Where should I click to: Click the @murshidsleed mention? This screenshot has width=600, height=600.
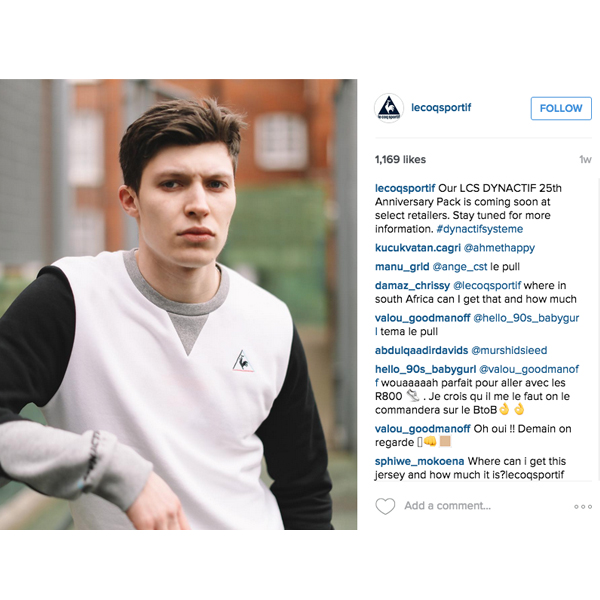[509, 351]
